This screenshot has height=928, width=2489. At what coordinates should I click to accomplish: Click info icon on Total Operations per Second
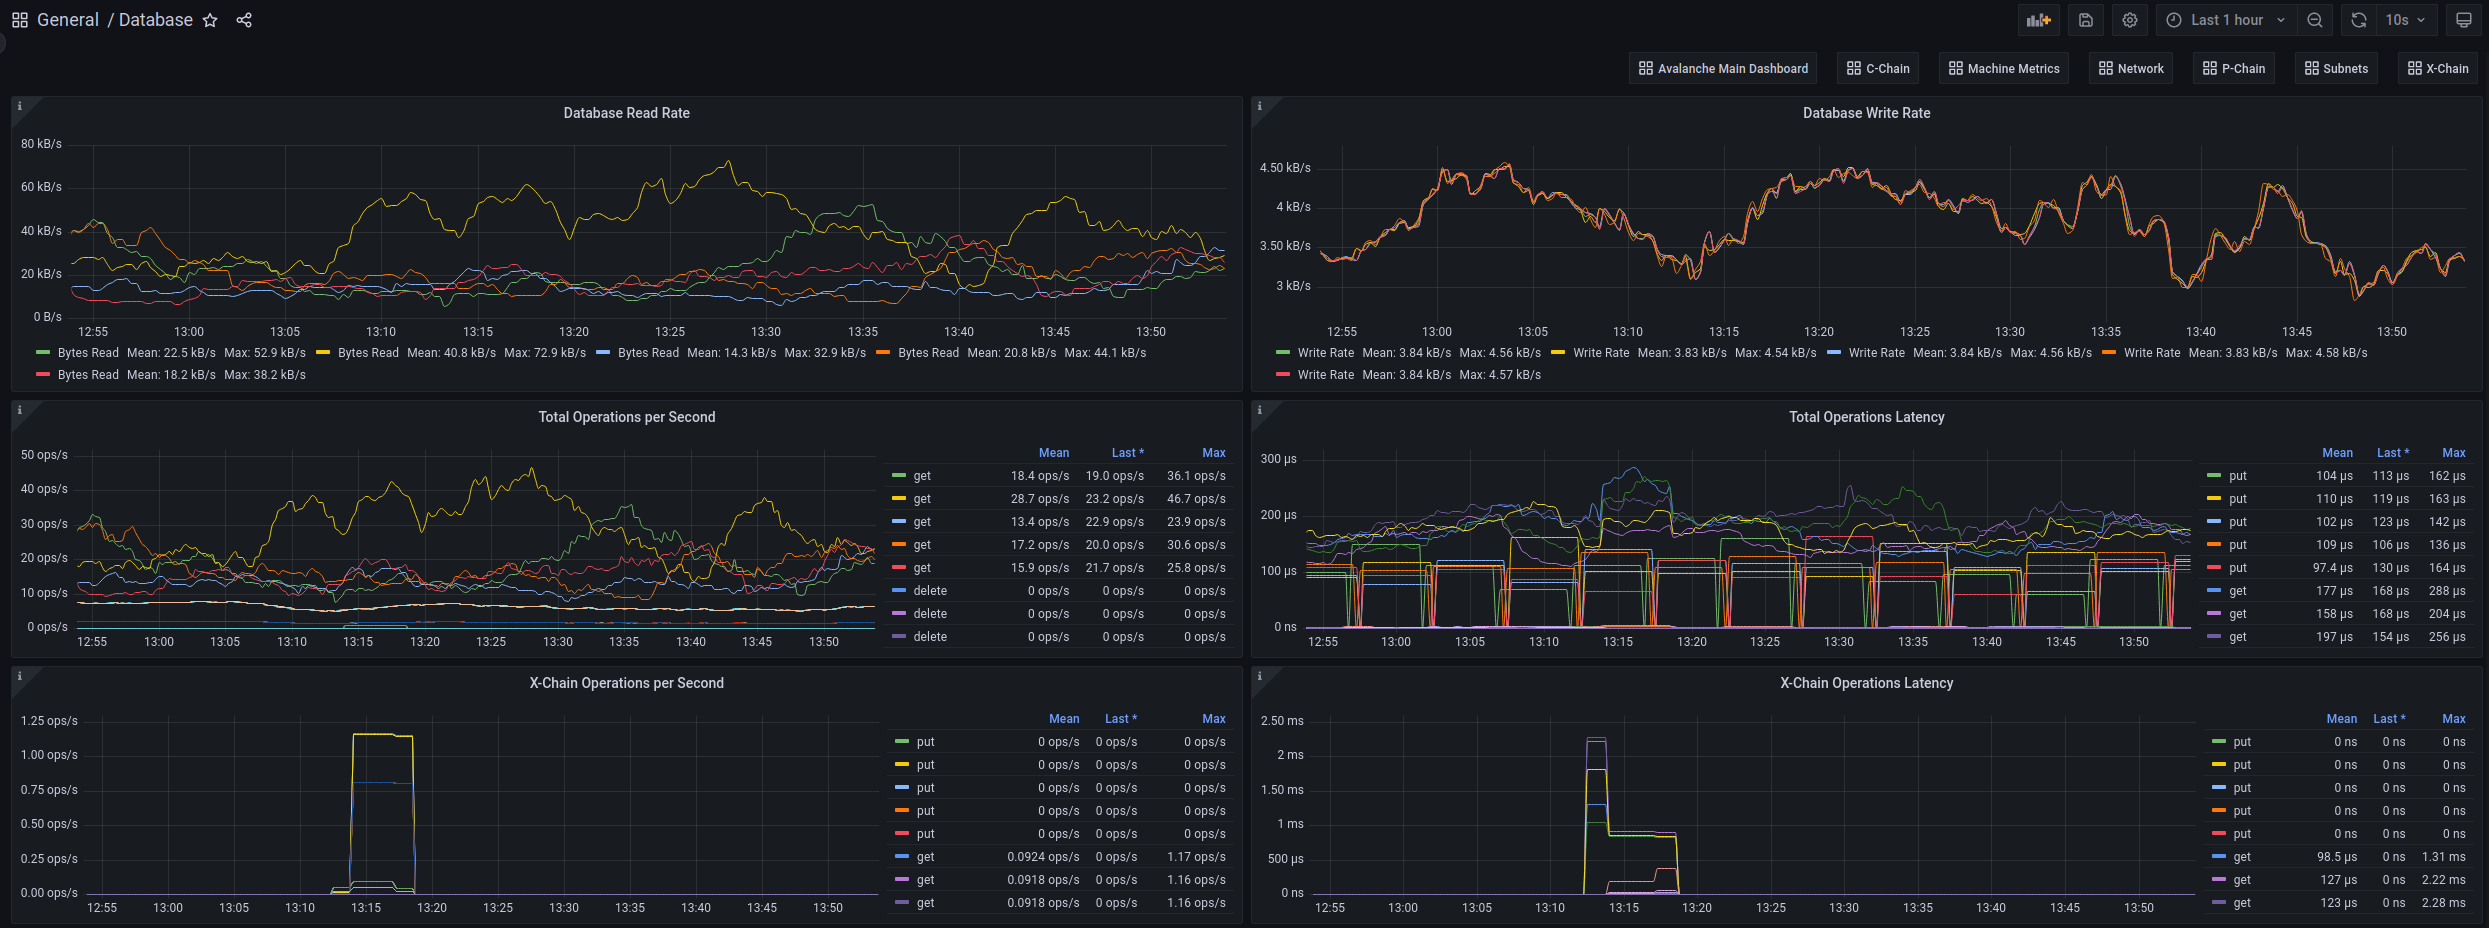tap(19, 410)
